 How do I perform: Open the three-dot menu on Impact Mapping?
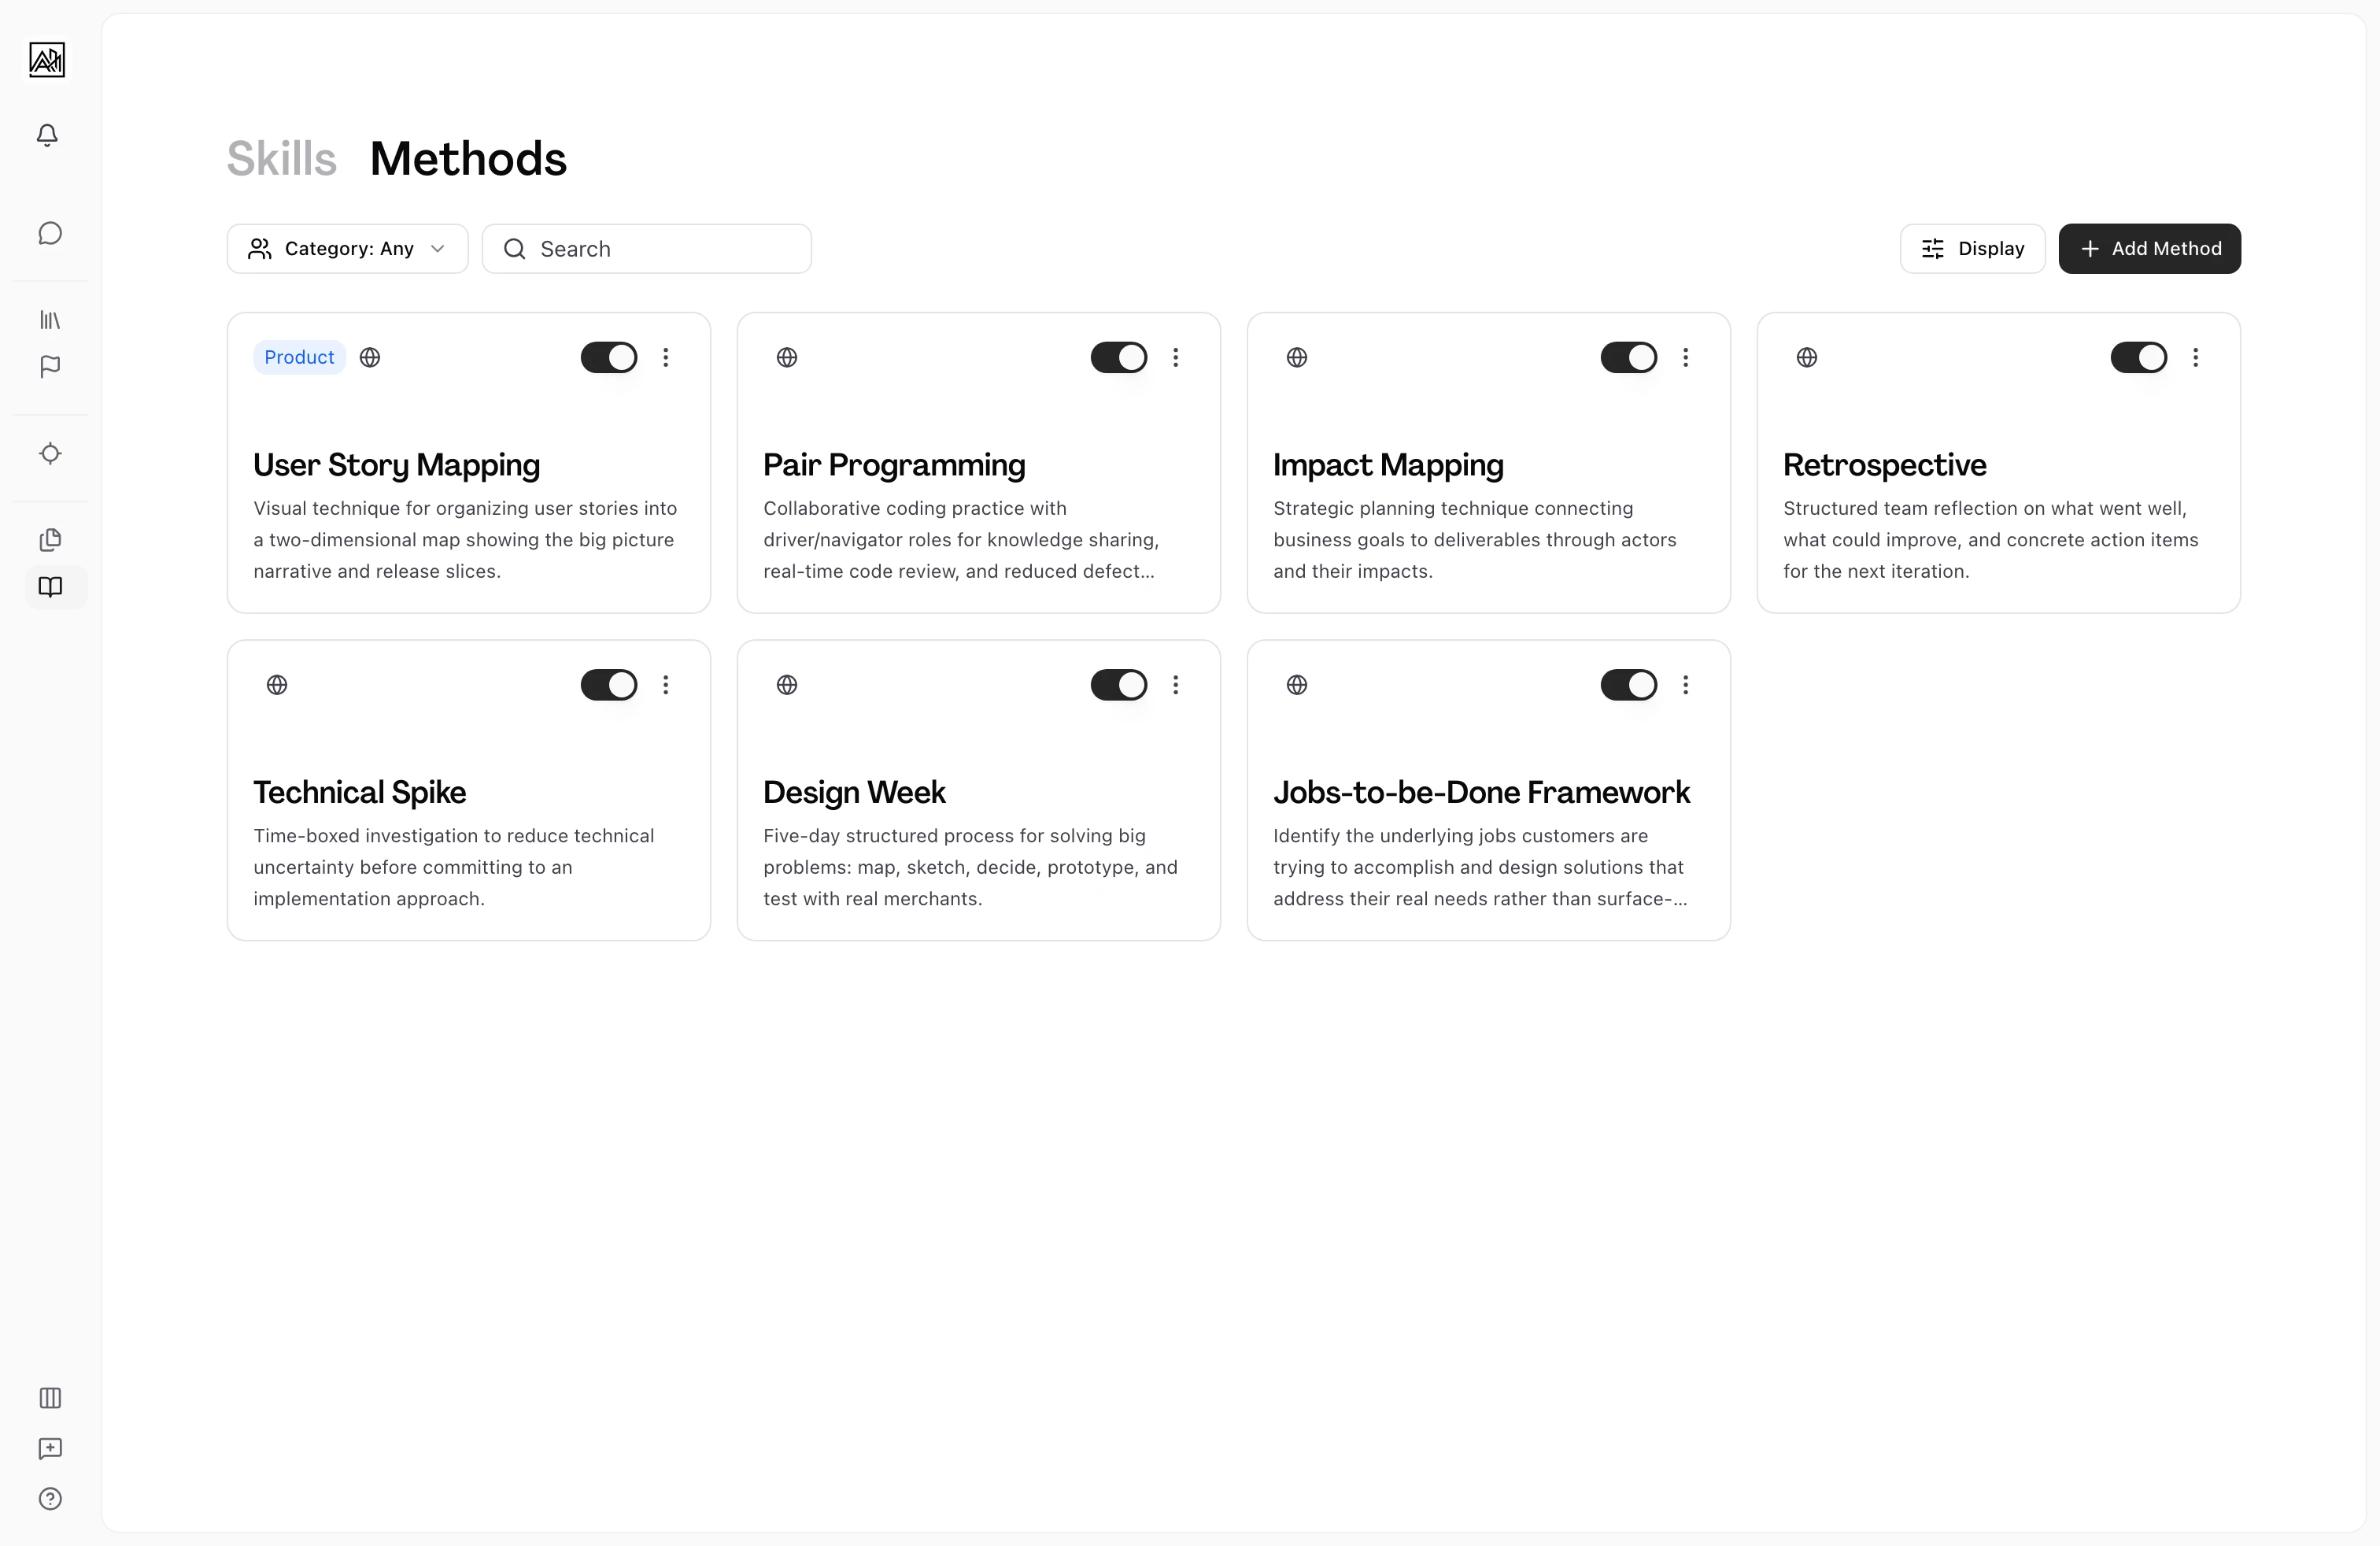click(1685, 357)
